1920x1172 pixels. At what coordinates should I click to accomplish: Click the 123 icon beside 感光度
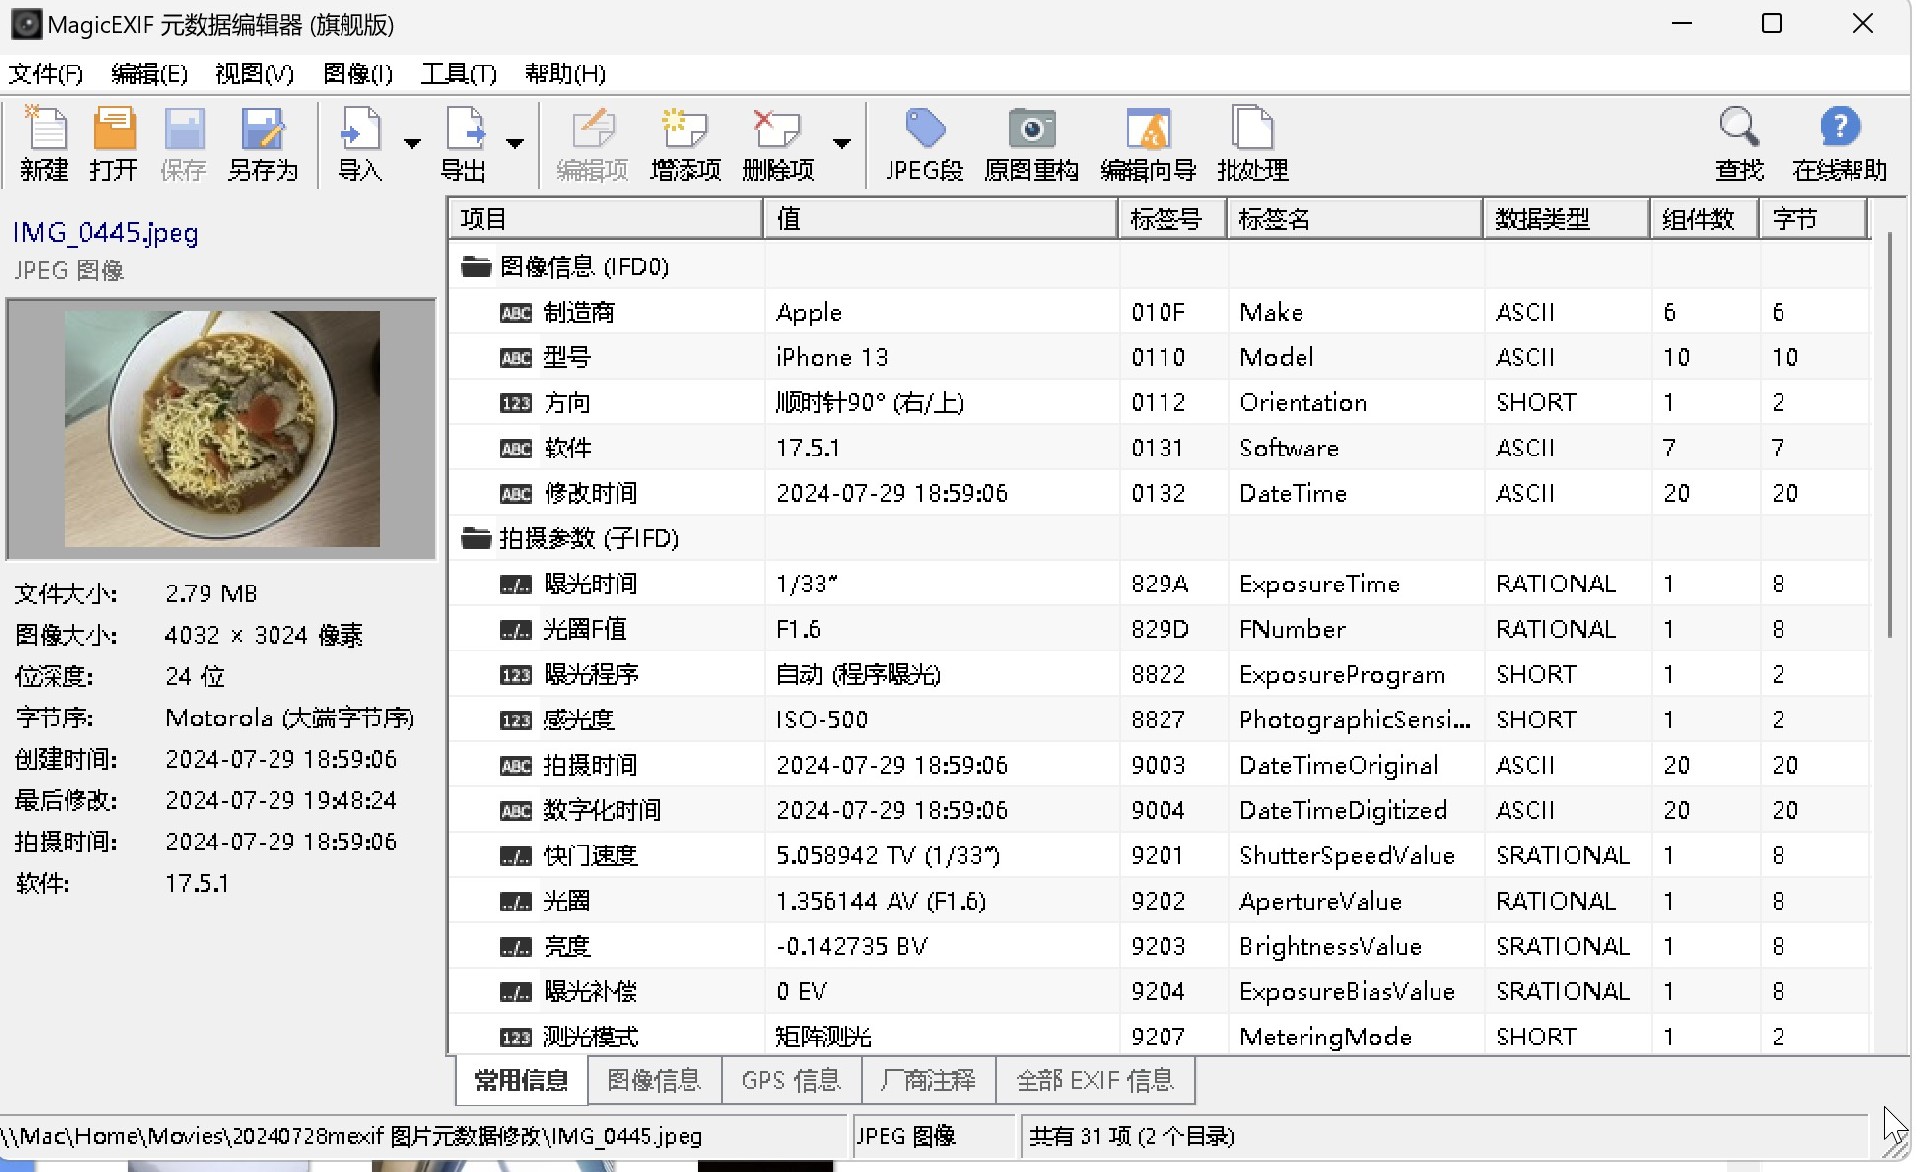(516, 720)
